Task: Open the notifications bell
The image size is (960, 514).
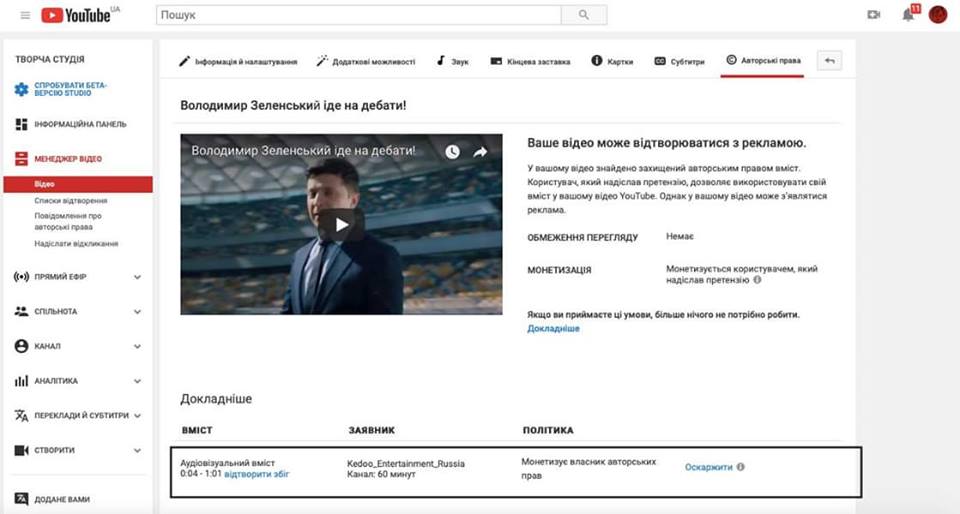Action: (x=906, y=15)
